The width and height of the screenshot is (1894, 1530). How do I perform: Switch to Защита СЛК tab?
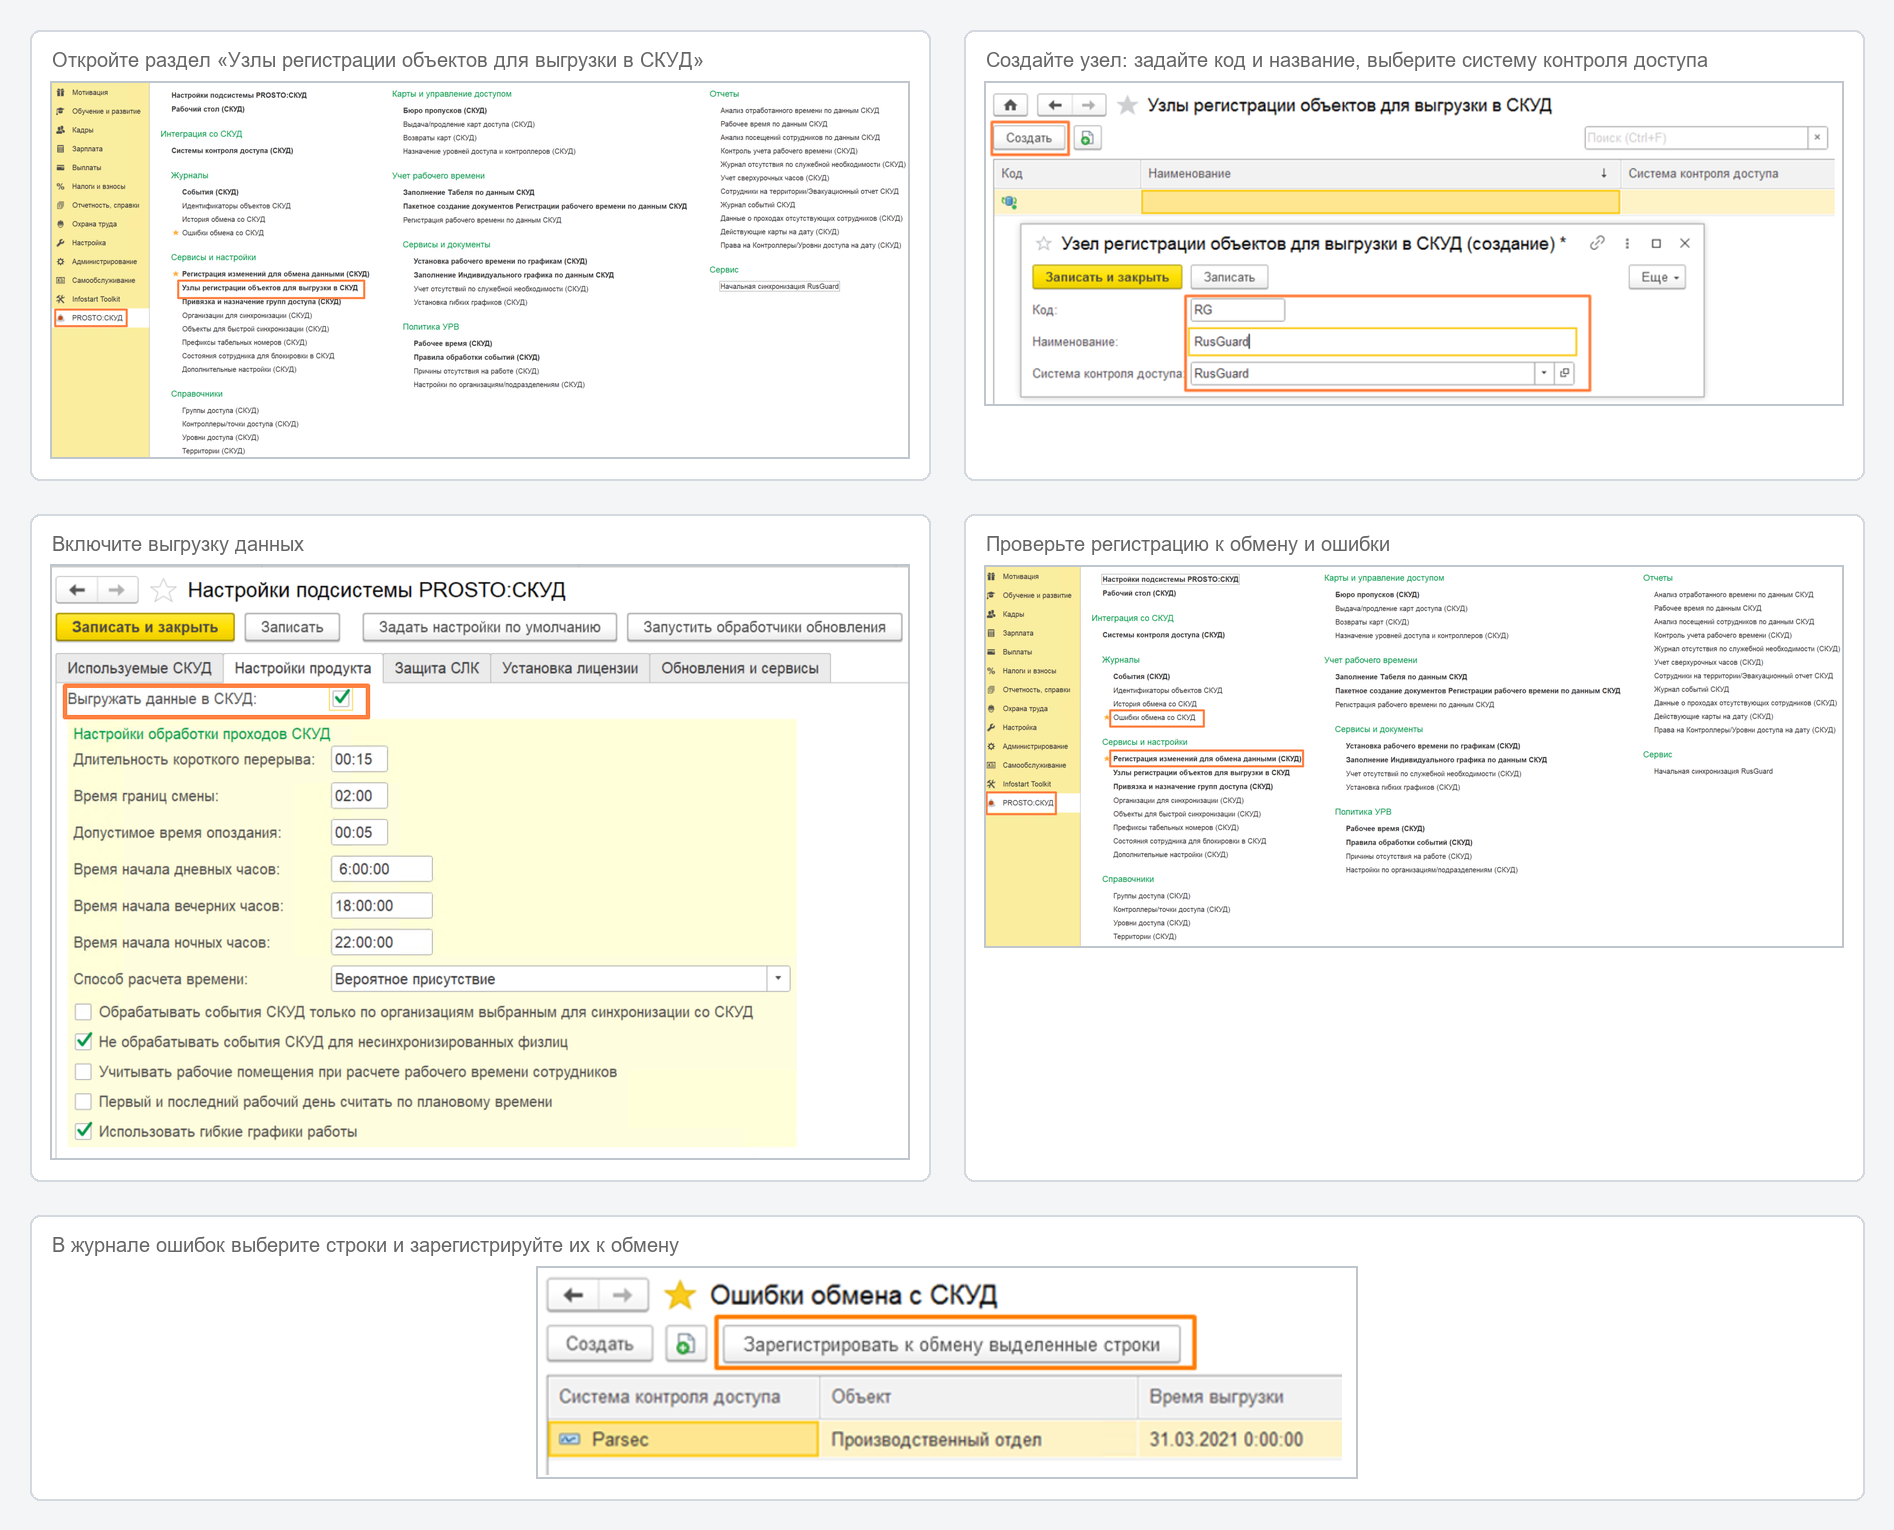(x=436, y=668)
